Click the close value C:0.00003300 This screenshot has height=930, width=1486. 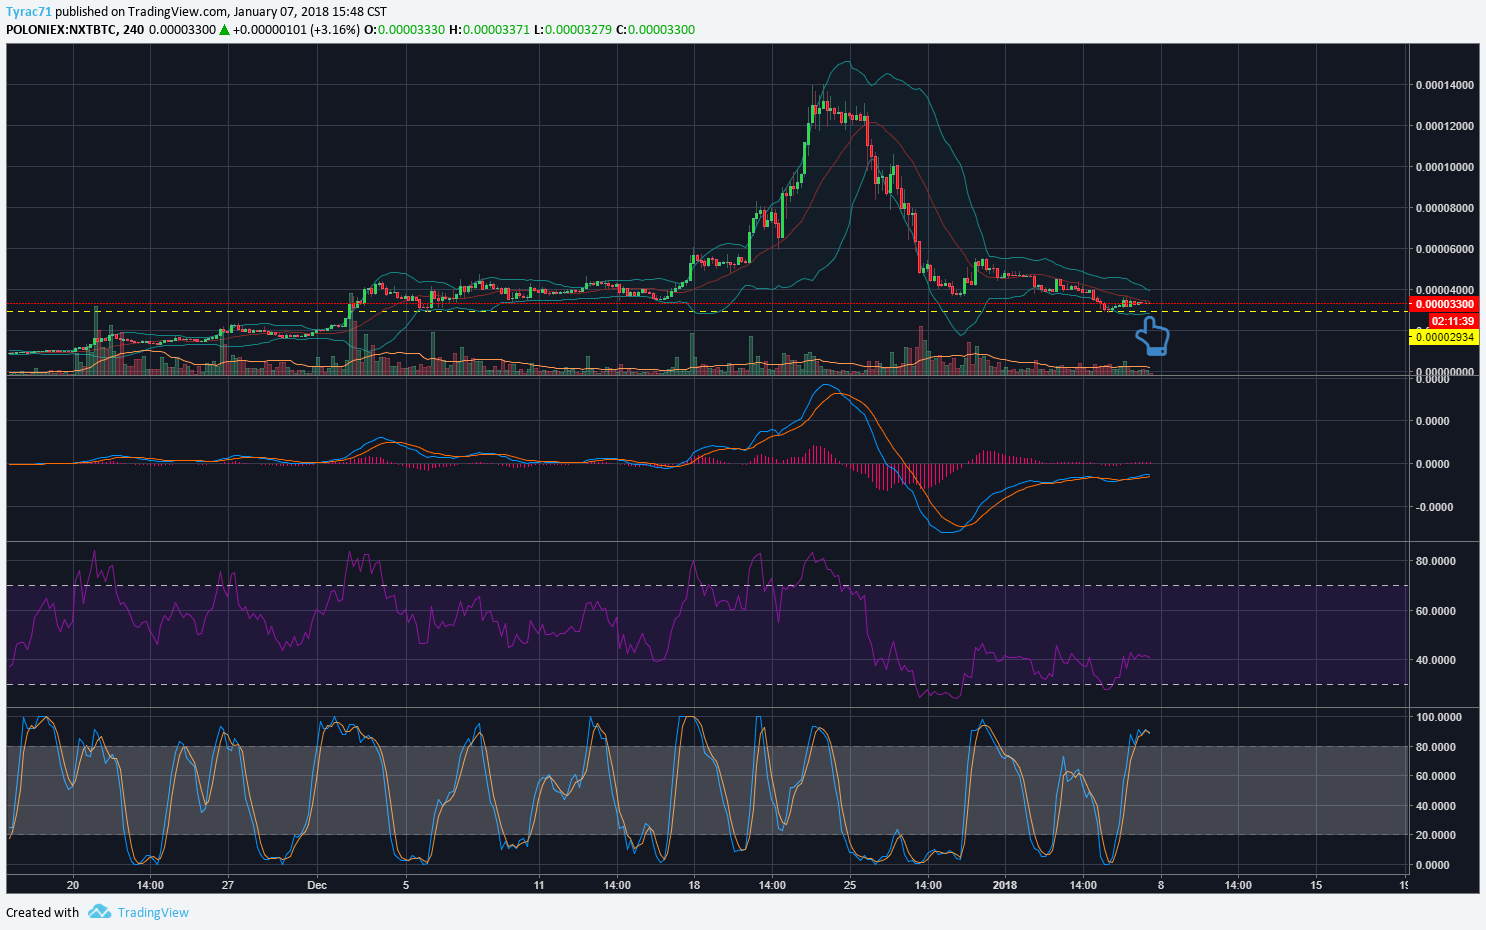[655, 29]
